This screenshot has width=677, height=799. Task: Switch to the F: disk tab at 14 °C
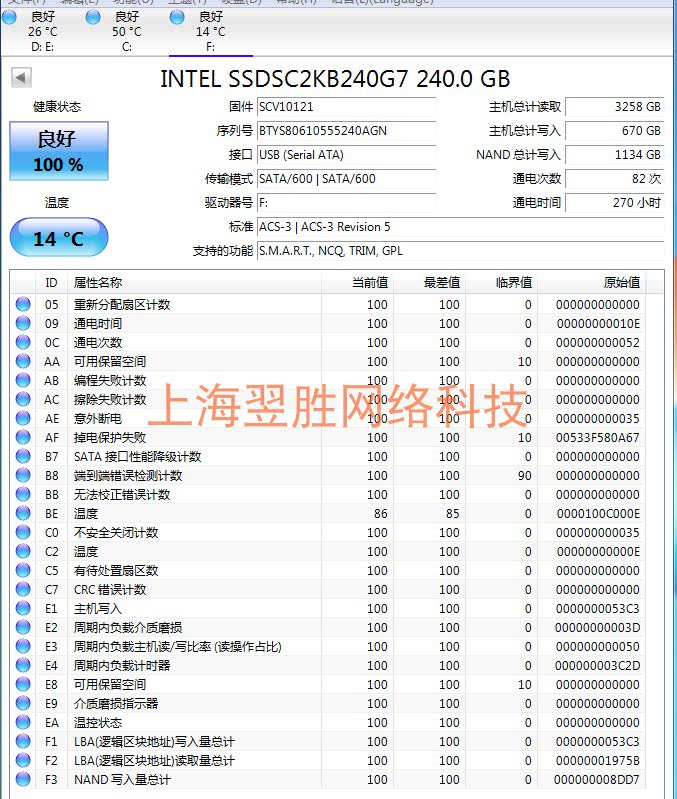tap(210, 32)
